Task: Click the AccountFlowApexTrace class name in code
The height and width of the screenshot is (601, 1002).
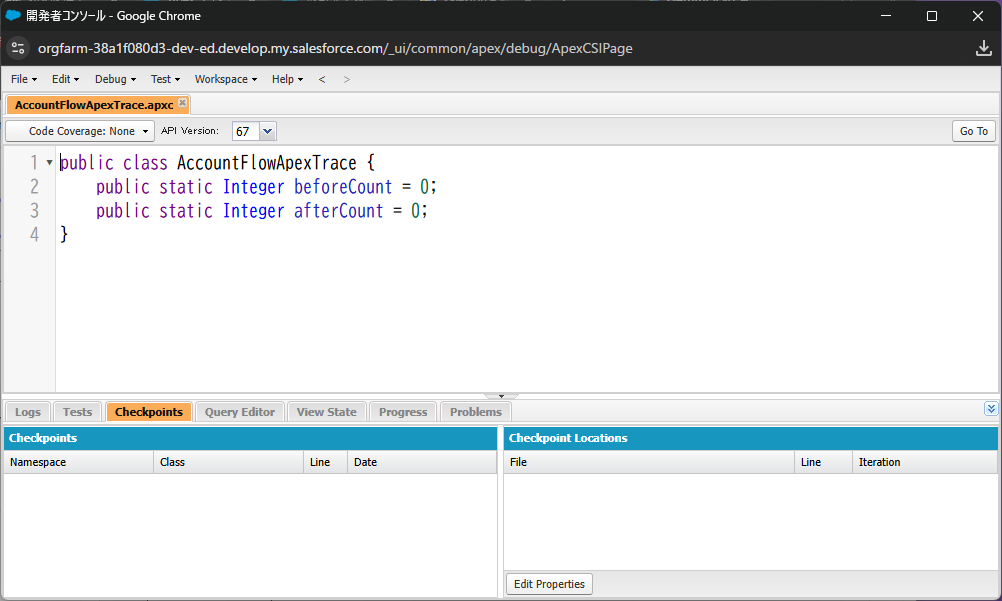Action: click(266, 163)
